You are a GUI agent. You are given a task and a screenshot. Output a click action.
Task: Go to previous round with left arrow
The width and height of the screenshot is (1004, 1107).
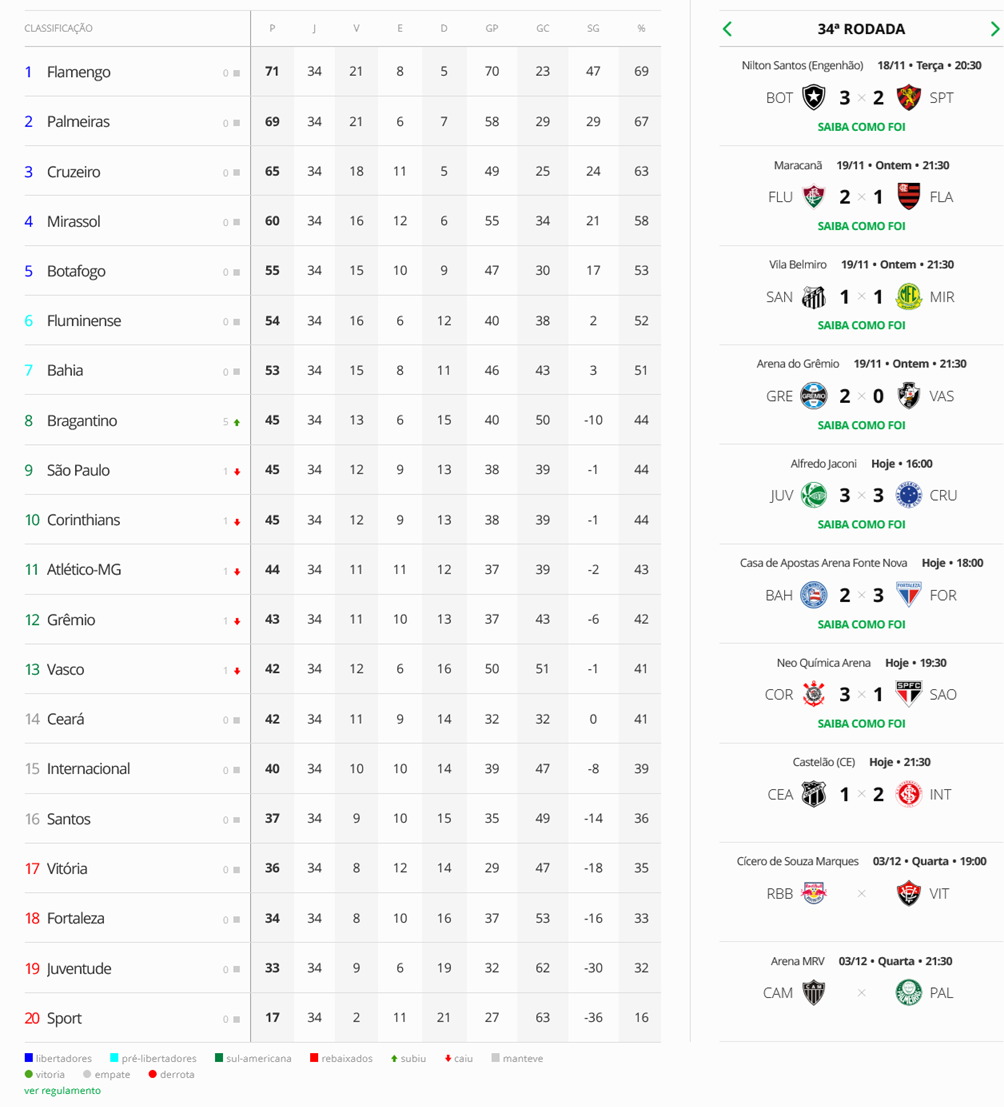[728, 29]
